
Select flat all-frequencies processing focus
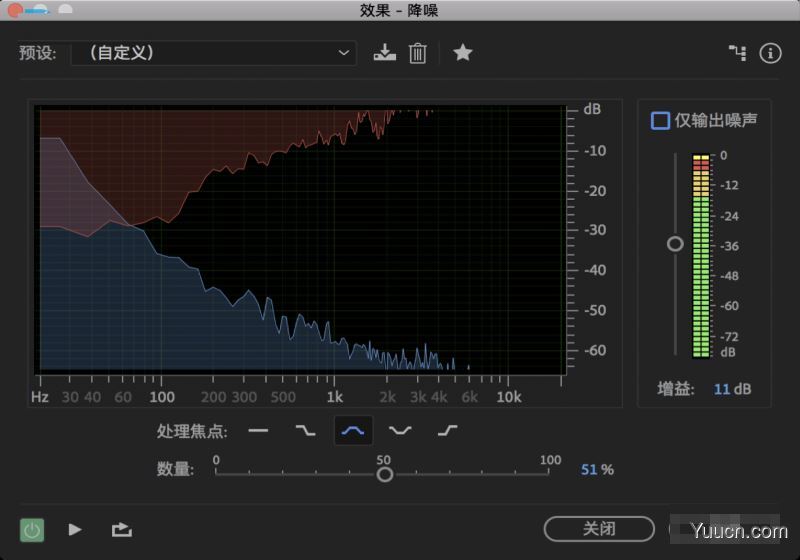(258, 430)
